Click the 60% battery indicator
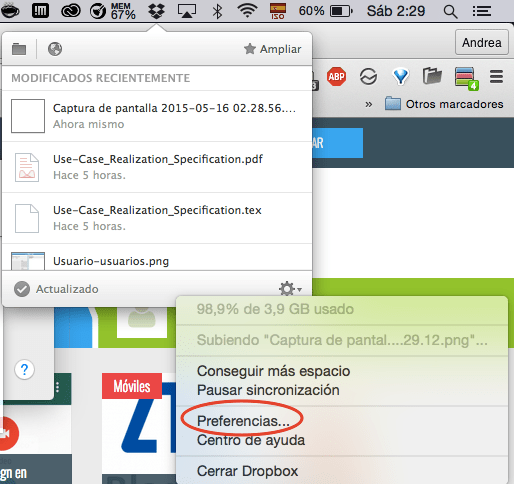514x484 pixels. coord(326,11)
